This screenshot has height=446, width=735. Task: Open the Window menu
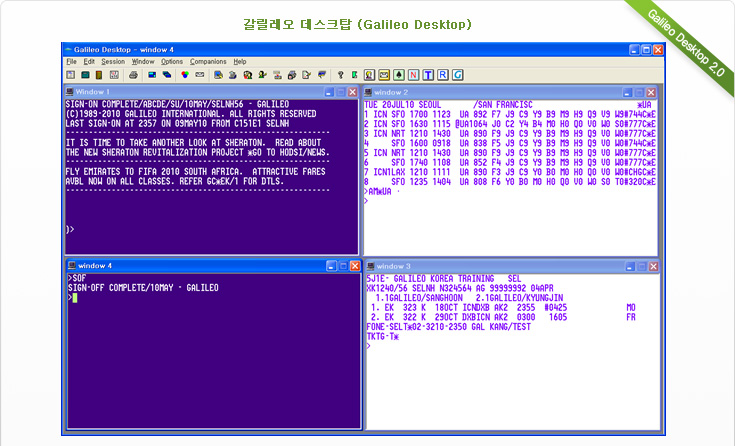click(142, 61)
